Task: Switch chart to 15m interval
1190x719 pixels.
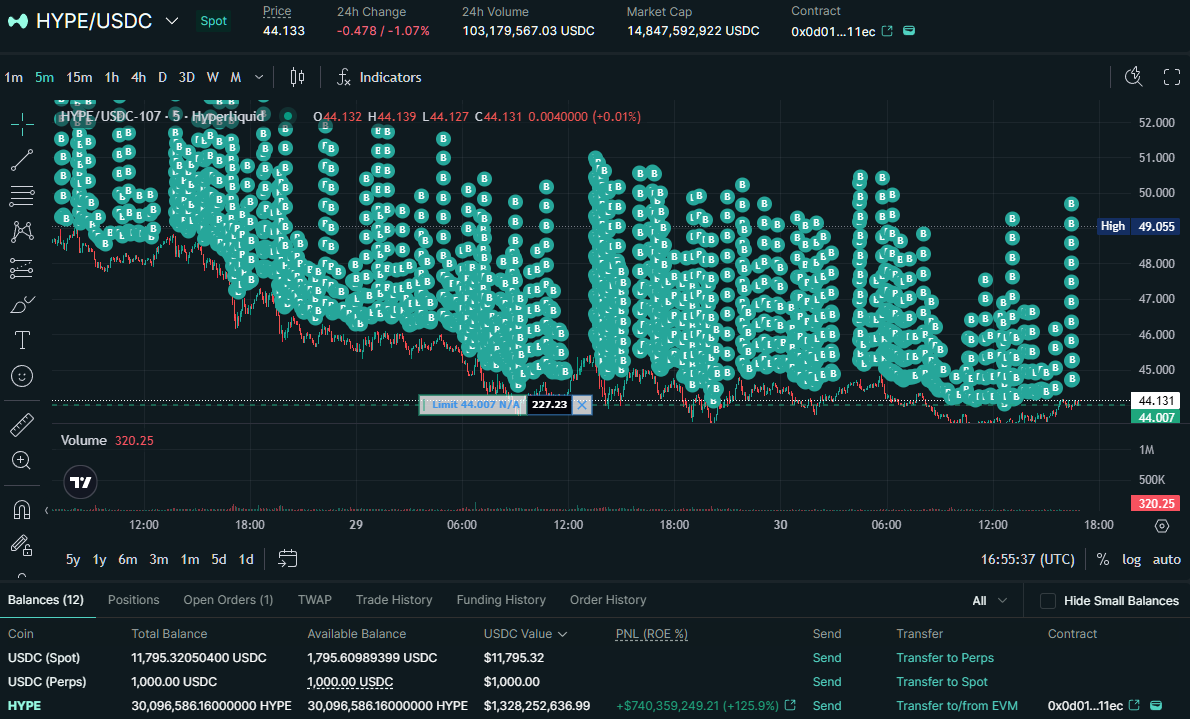Action: pos(79,77)
